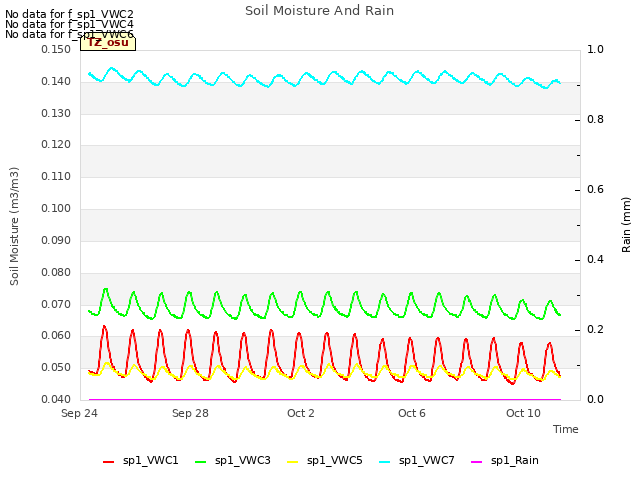Click the chart title Soil Moisture And Rain
The width and height of the screenshot is (640, 480).
click(320, 11)
